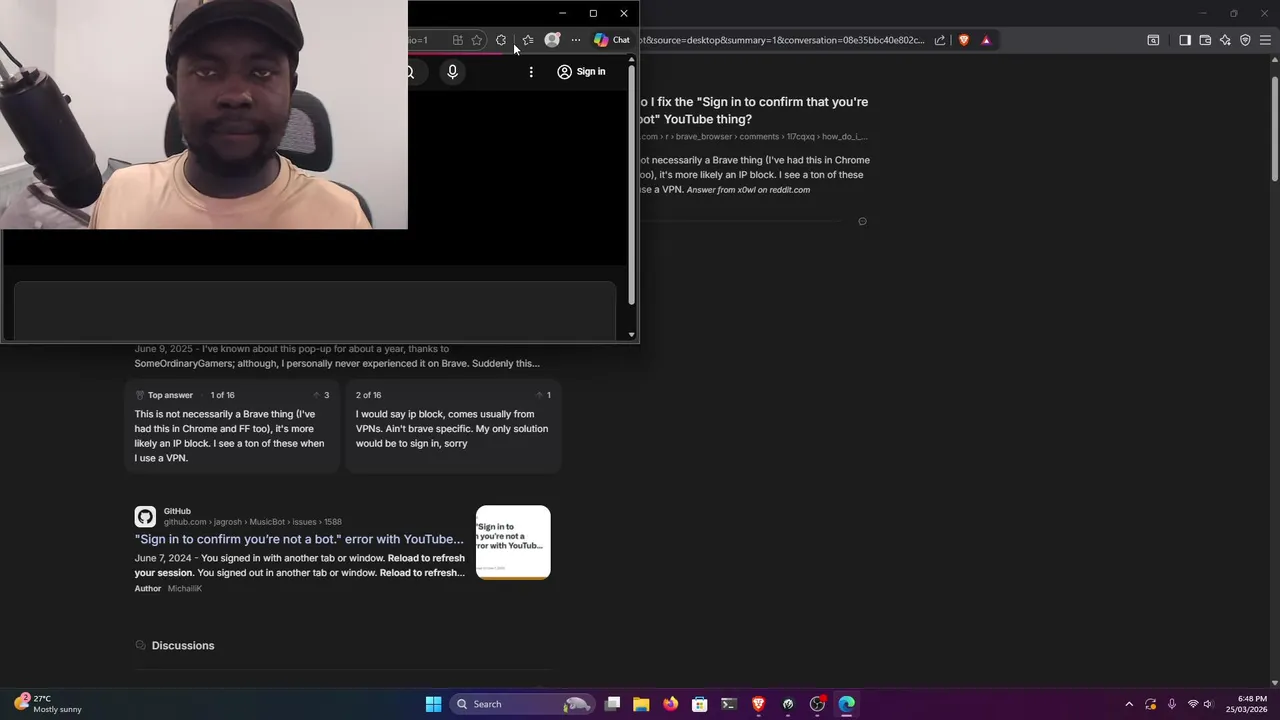Click the Brave VPN shield icon
The width and height of the screenshot is (1280, 720).
click(x=1245, y=40)
